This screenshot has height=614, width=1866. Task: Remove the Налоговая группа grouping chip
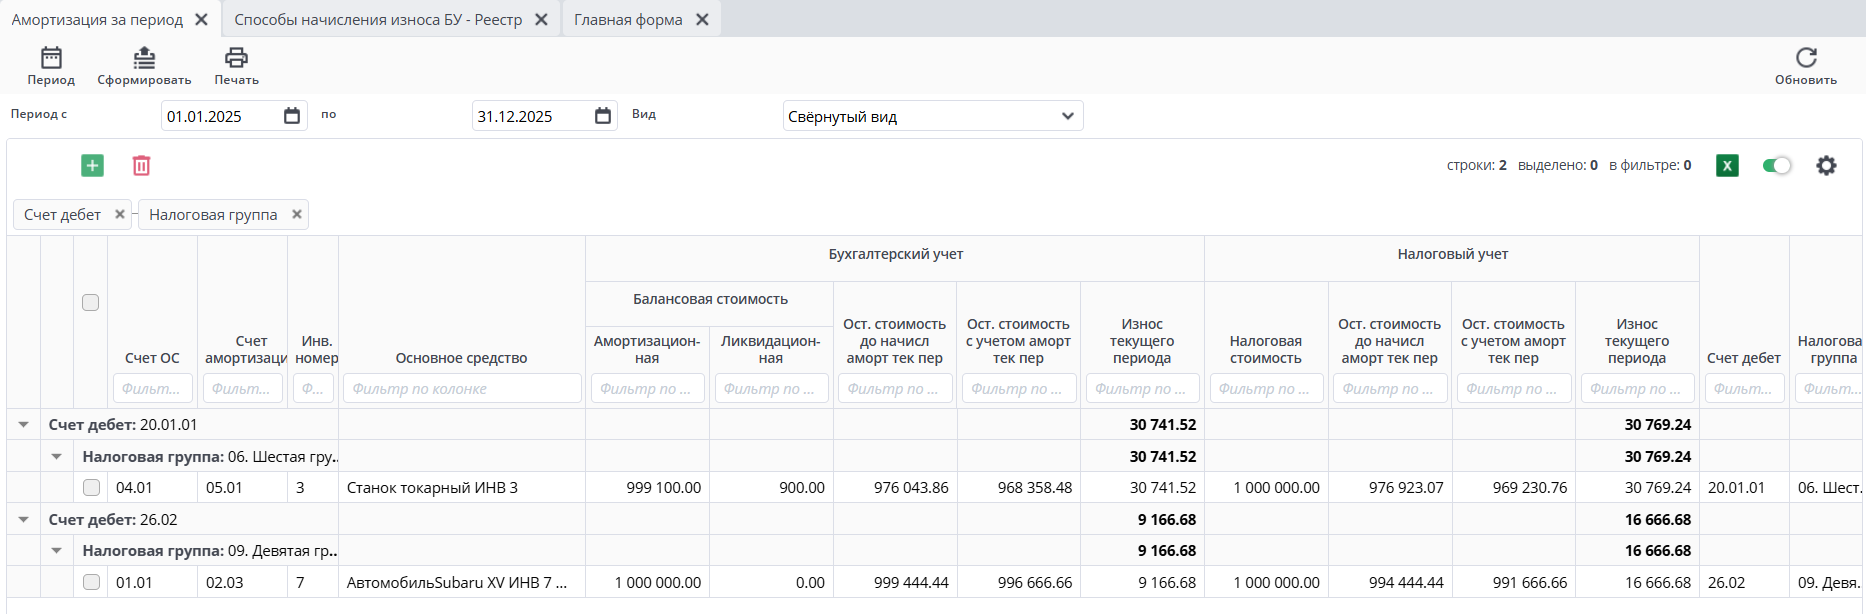[x=297, y=214]
